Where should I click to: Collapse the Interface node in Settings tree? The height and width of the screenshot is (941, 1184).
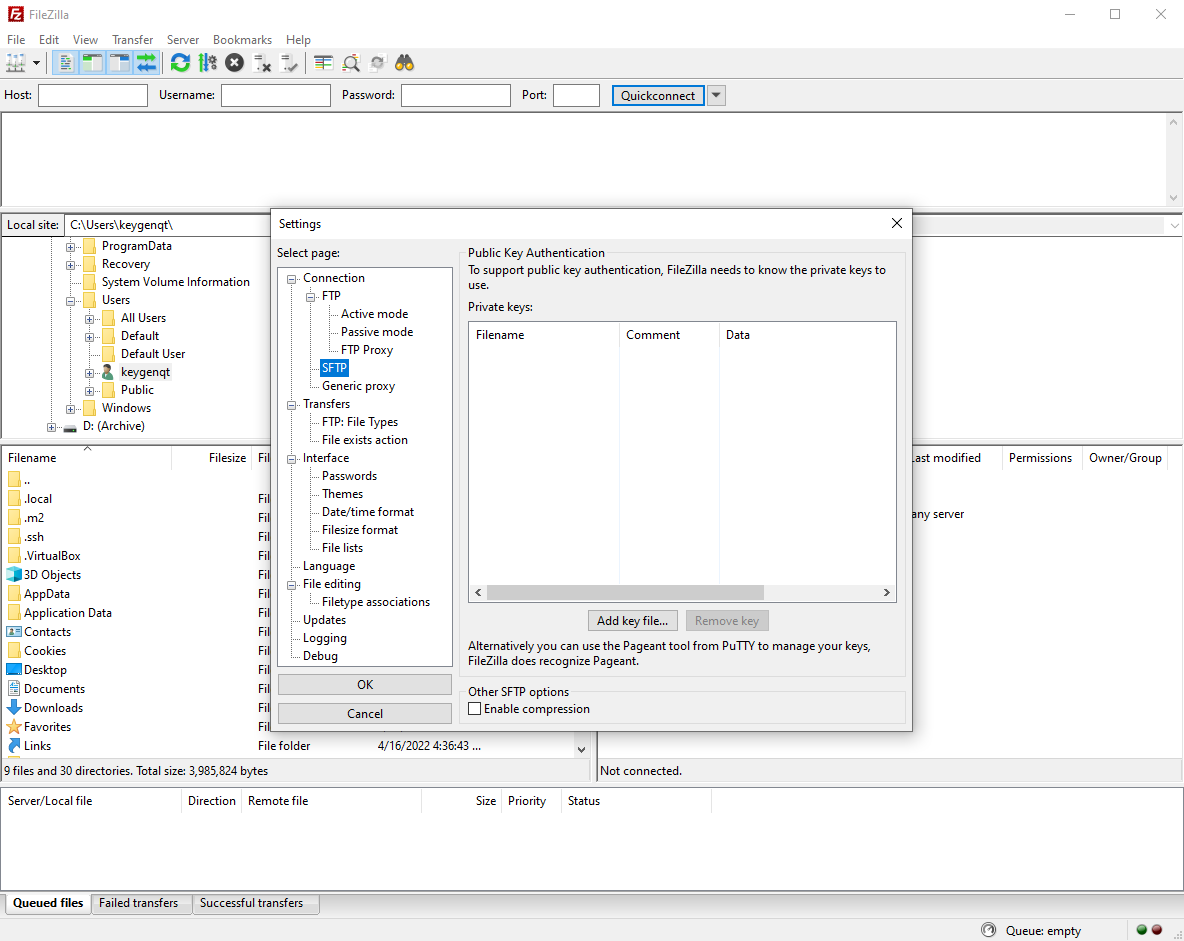point(291,459)
